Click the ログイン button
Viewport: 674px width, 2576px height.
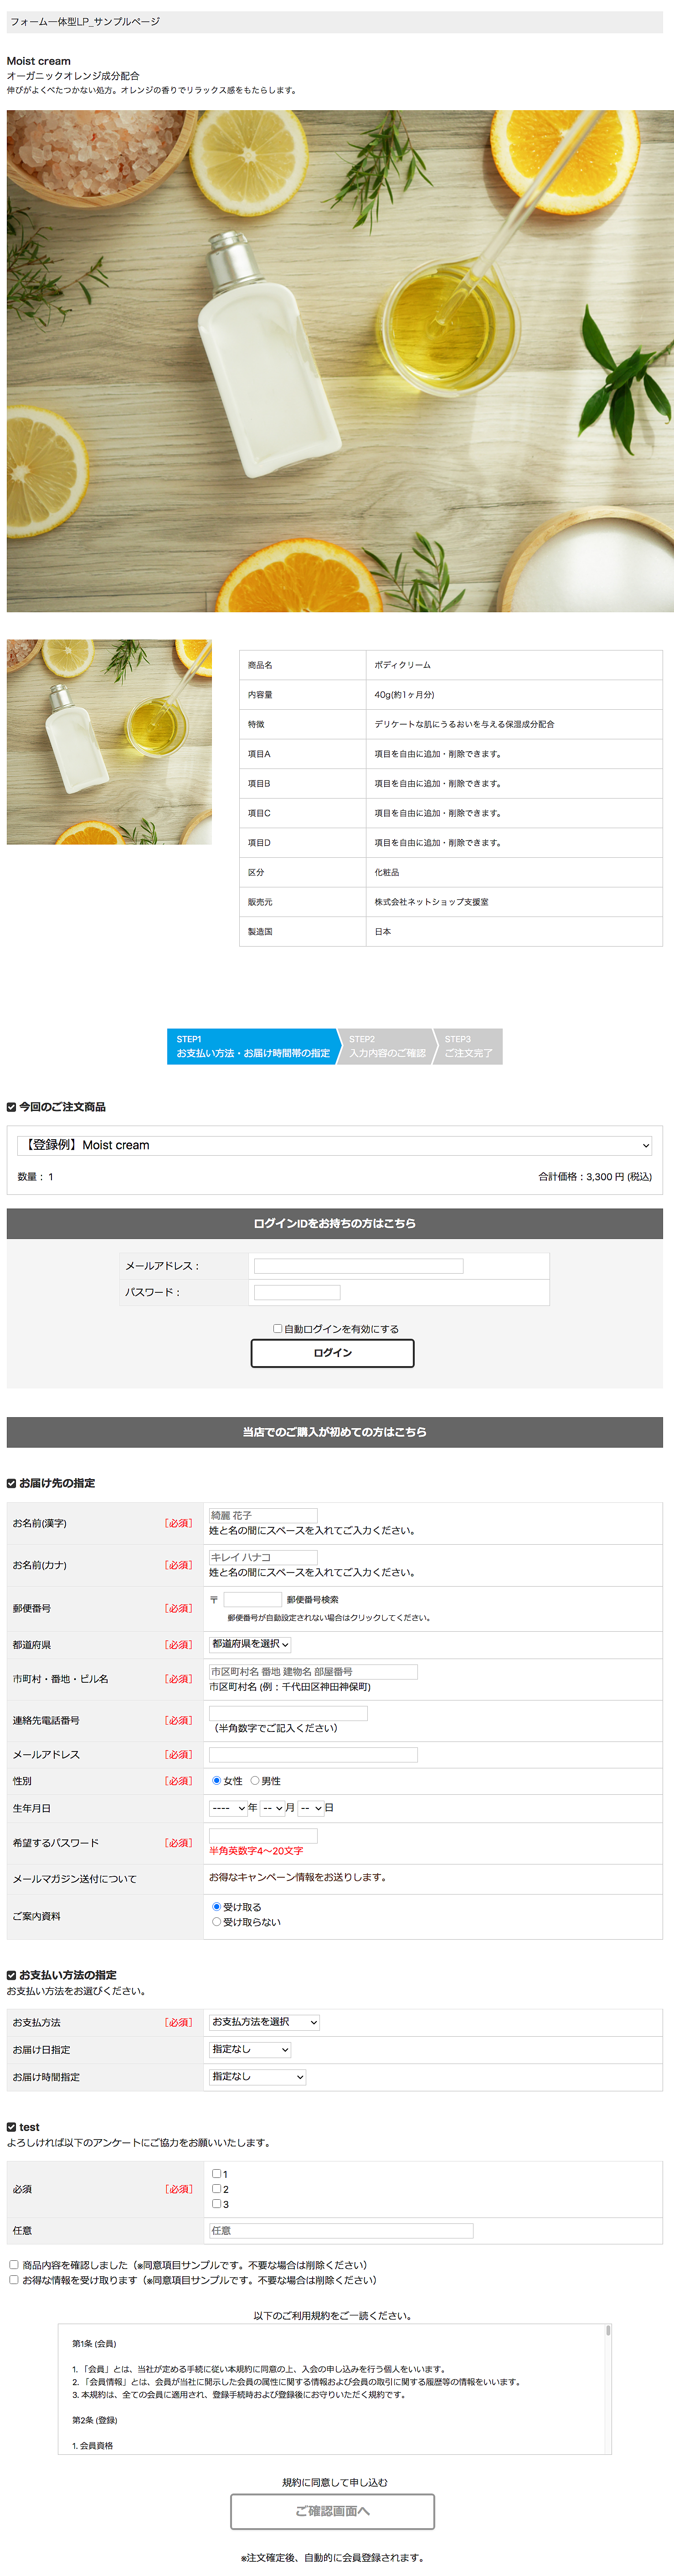(332, 1353)
